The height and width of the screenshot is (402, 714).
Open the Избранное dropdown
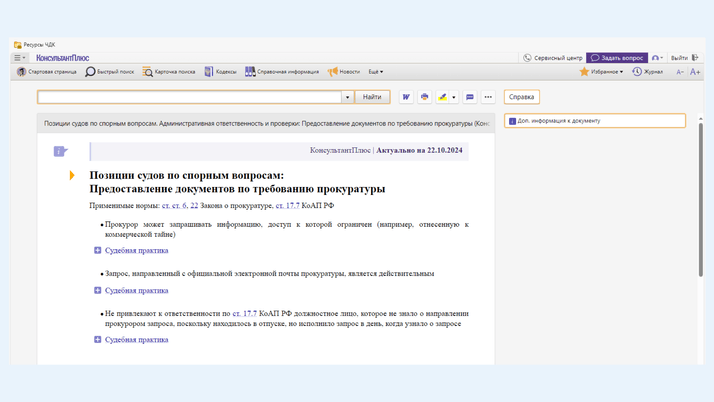601,71
